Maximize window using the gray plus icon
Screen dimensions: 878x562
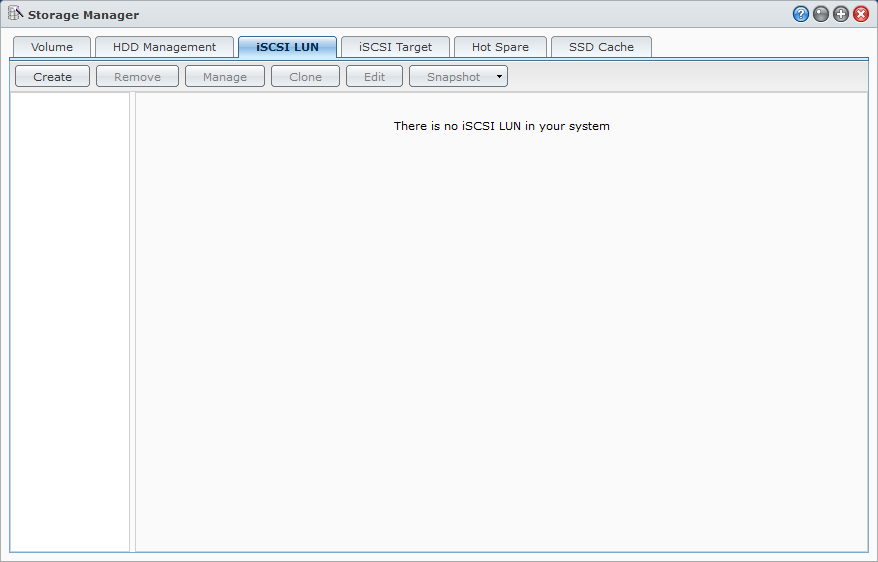tap(841, 14)
